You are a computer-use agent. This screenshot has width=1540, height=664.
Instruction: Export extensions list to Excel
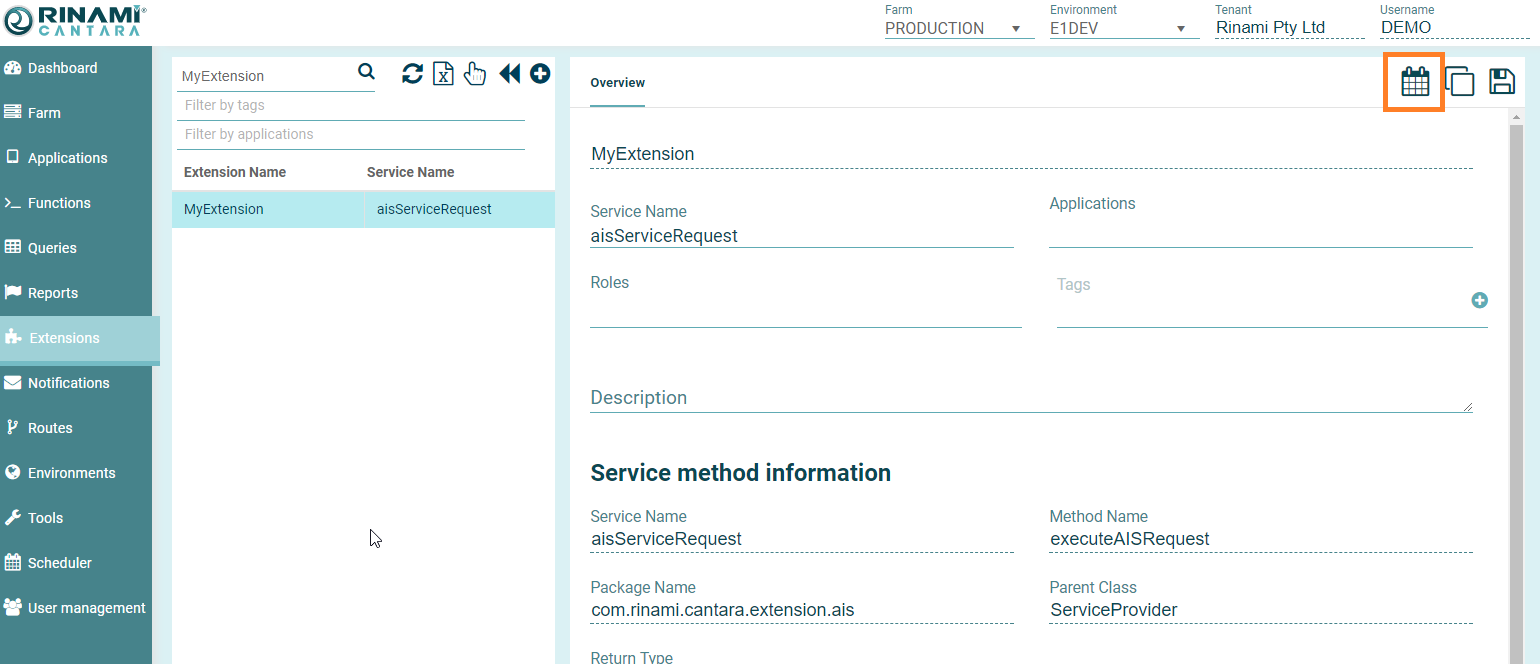pyautogui.click(x=443, y=73)
